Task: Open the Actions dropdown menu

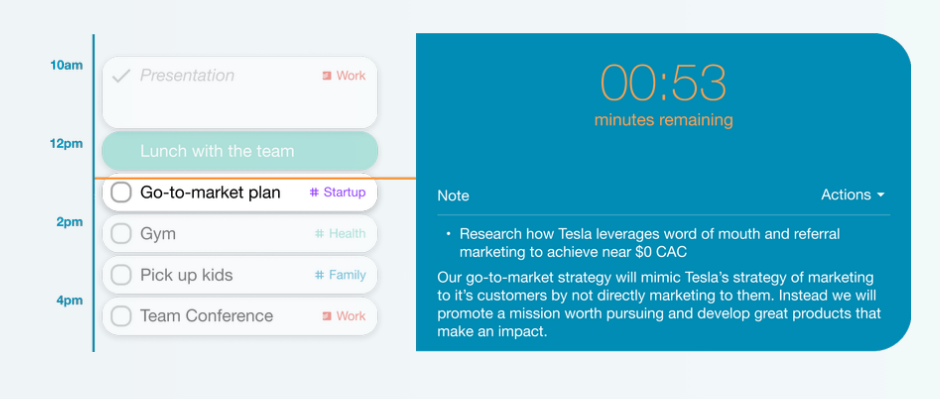Action: point(852,195)
